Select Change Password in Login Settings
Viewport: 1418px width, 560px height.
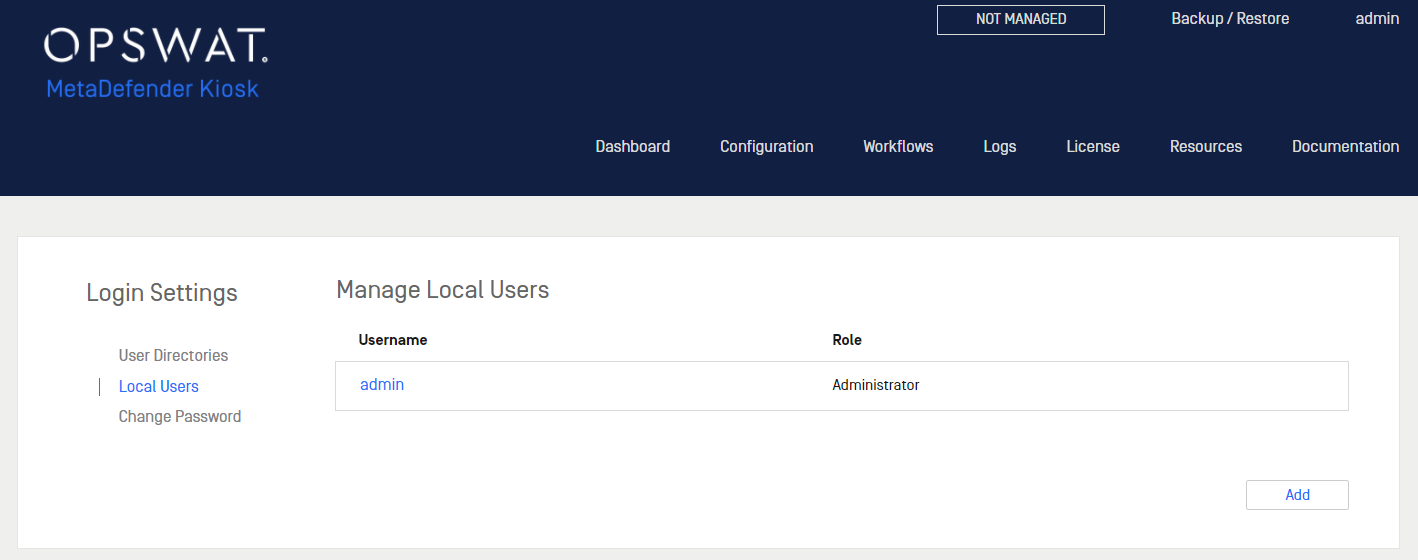[x=180, y=416]
